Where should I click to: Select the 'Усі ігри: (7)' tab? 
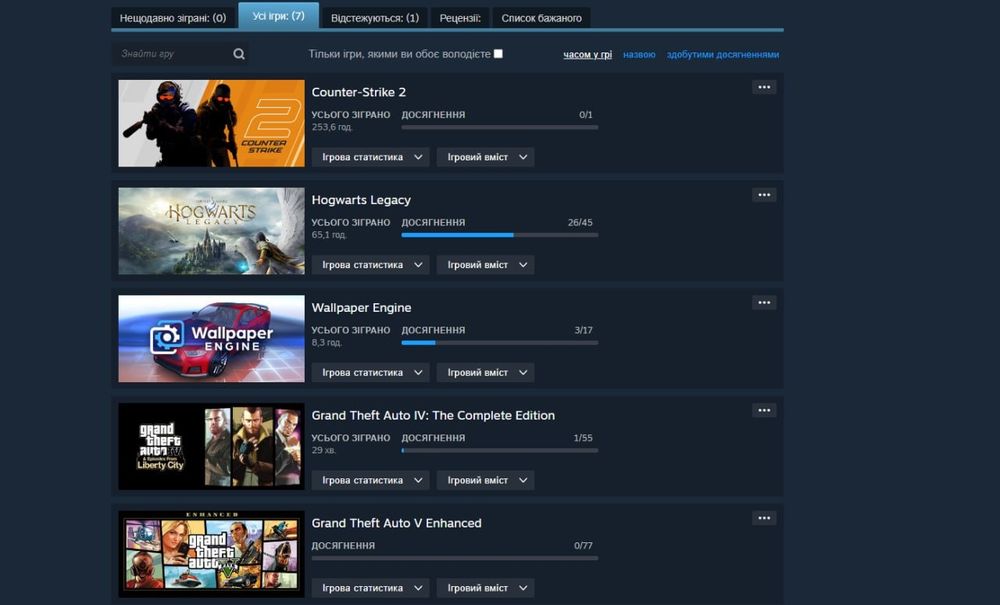coord(279,16)
